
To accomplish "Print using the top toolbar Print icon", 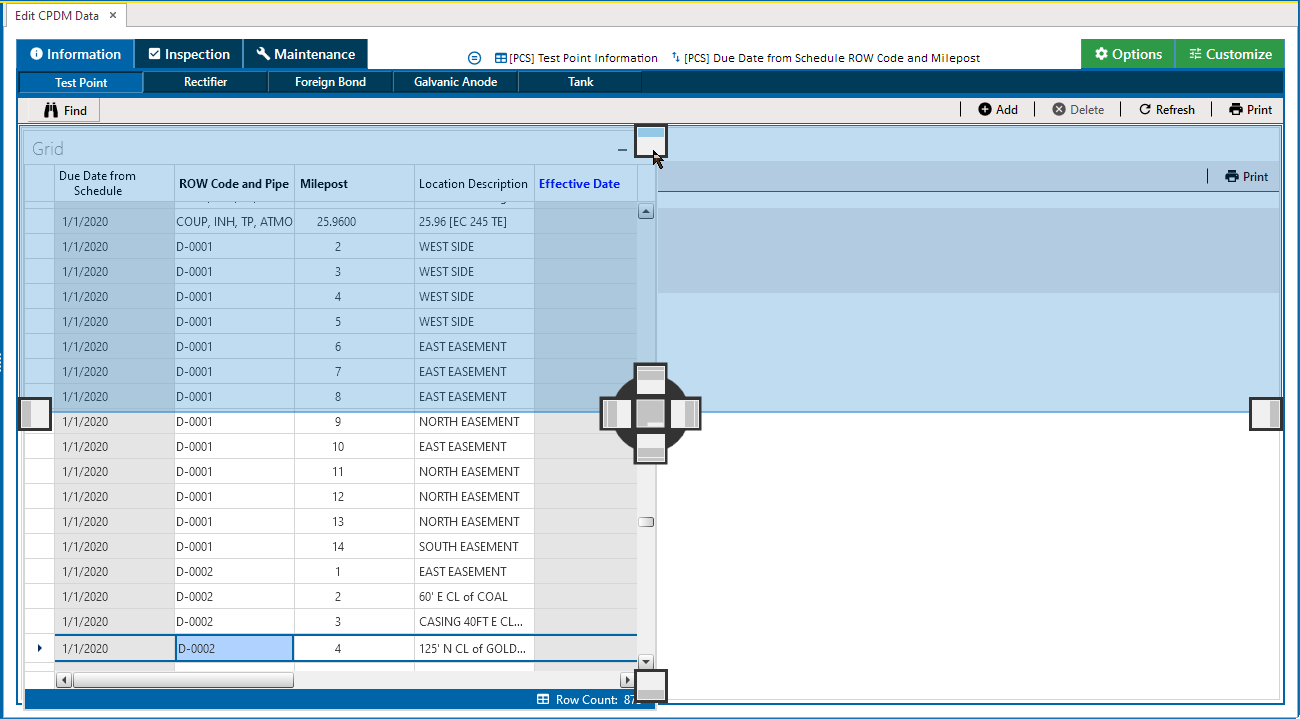I will click(x=1250, y=110).
